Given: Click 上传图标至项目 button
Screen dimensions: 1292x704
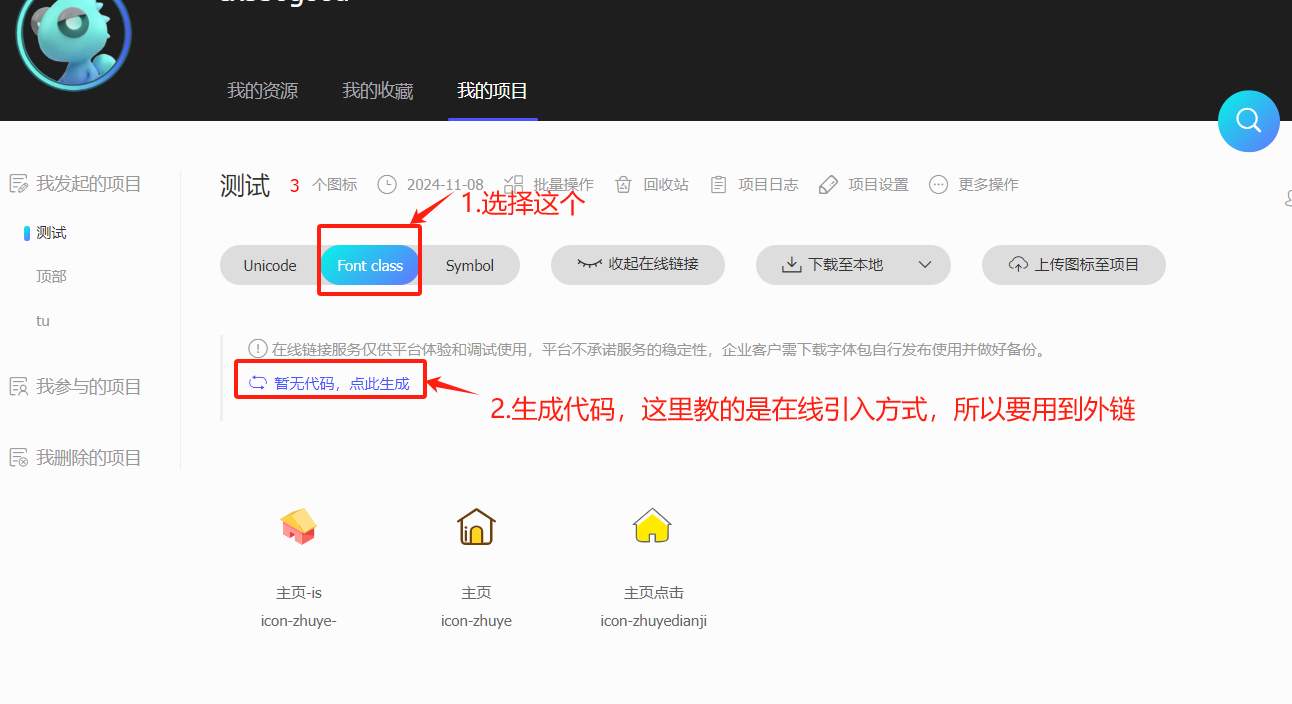Looking at the screenshot, I should (x=1074, y=265).
